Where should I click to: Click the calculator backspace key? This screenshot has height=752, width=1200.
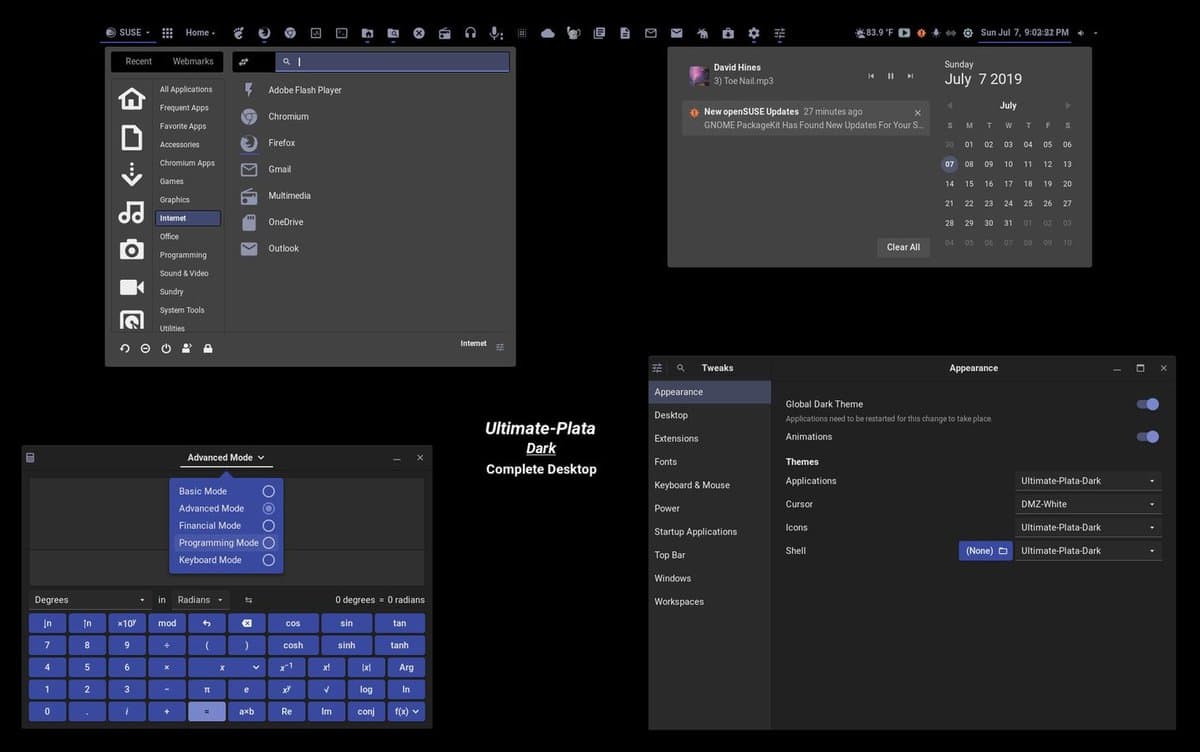[x=246, y=623]
